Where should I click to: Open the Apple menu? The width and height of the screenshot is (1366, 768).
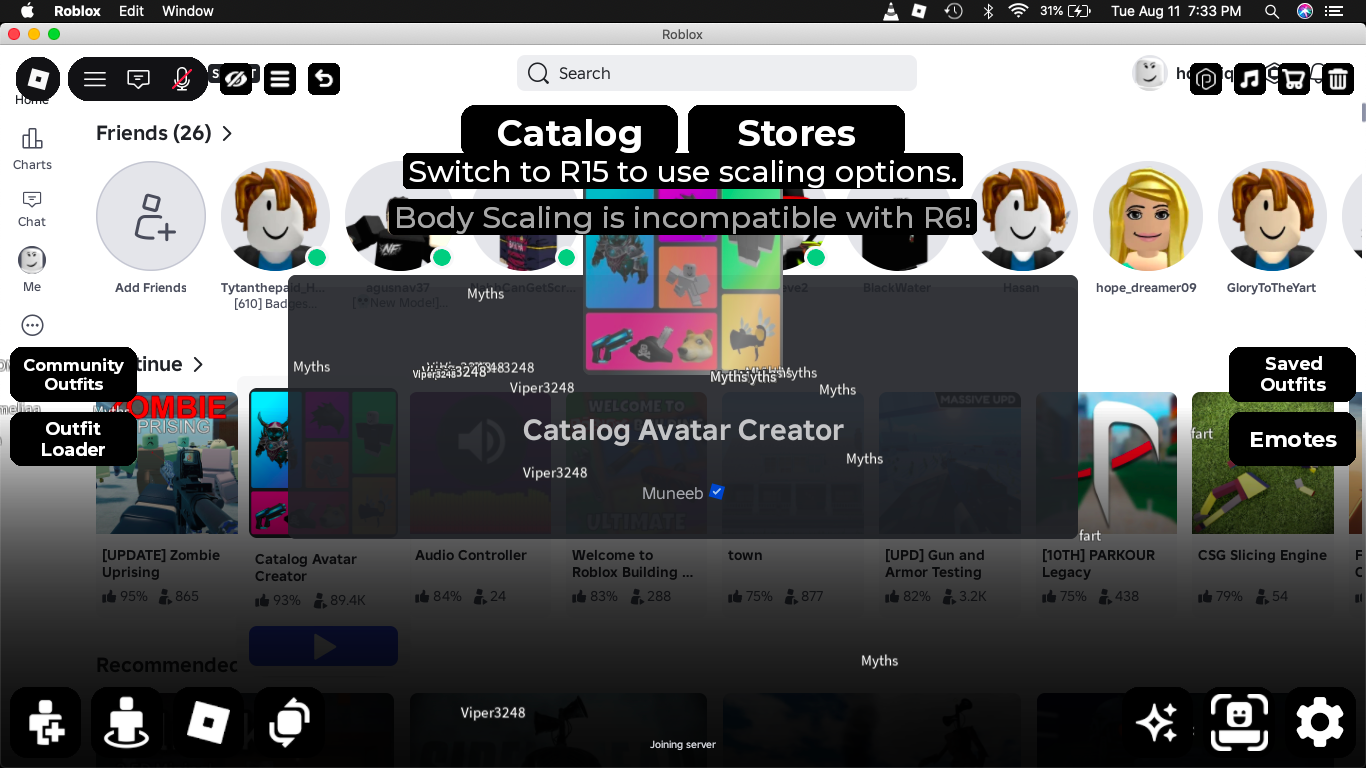coord(27,11)
